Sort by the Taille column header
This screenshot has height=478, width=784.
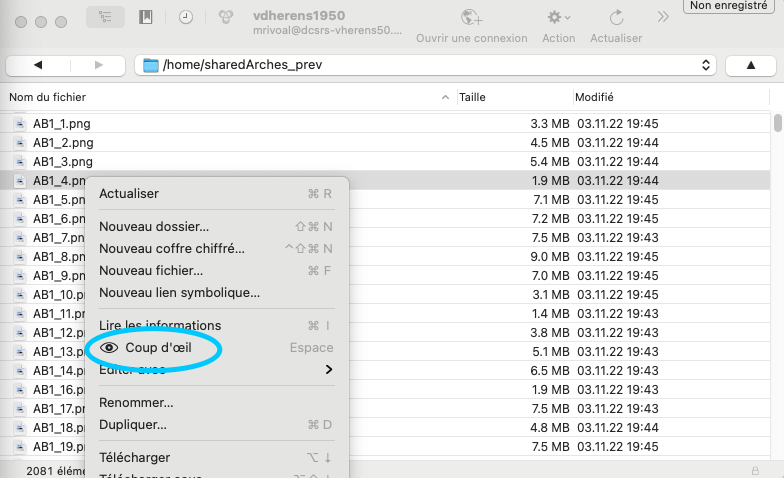(x=472, y=97)
